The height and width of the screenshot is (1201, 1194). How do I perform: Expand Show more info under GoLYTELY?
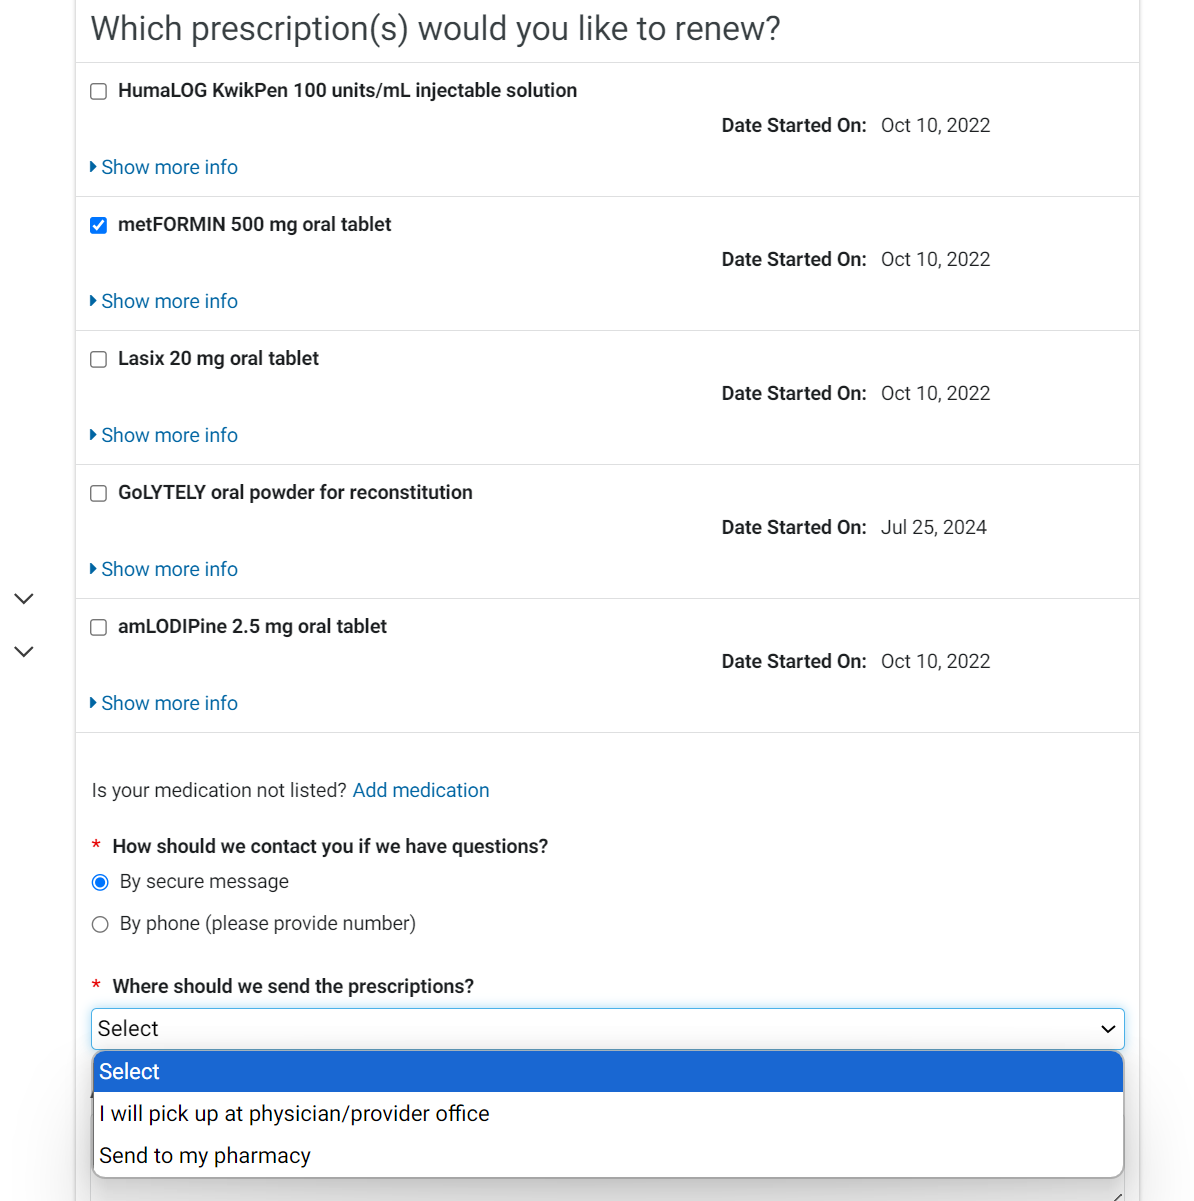click(x=168, y=569)
